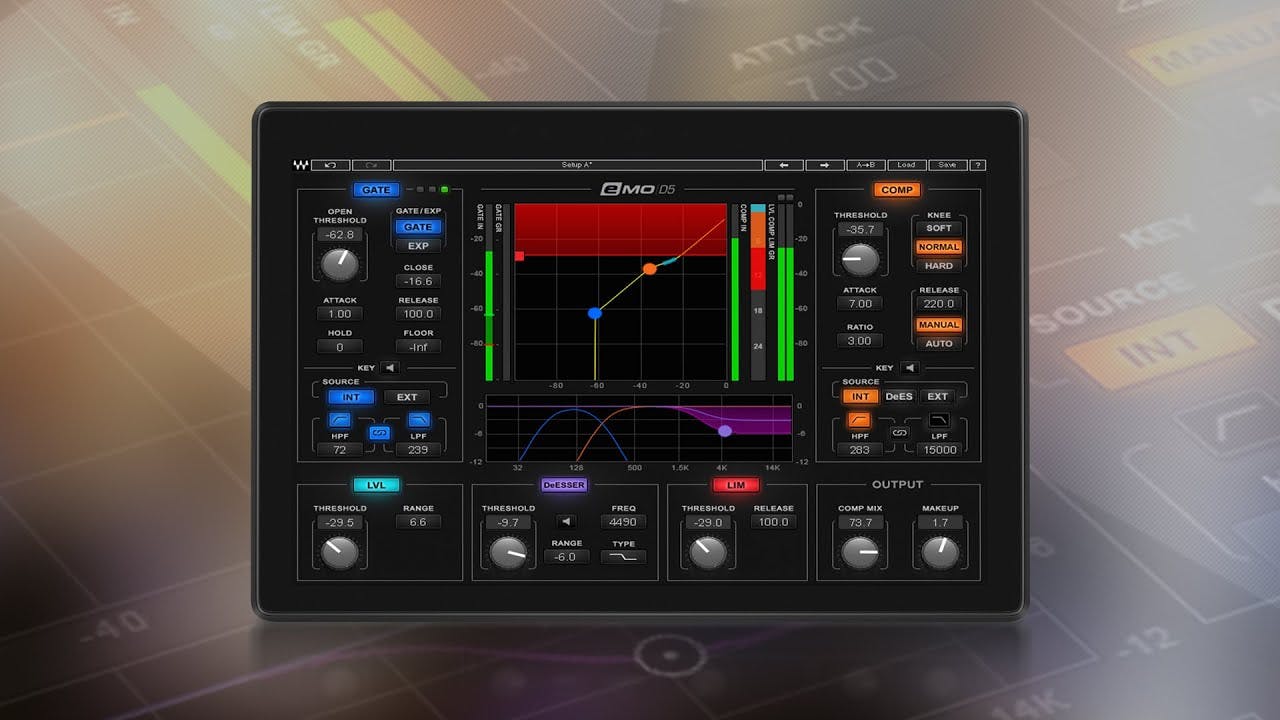Click the A→B copy button
The height and width of the screenshot is (720, 1280).
(866, 165)
